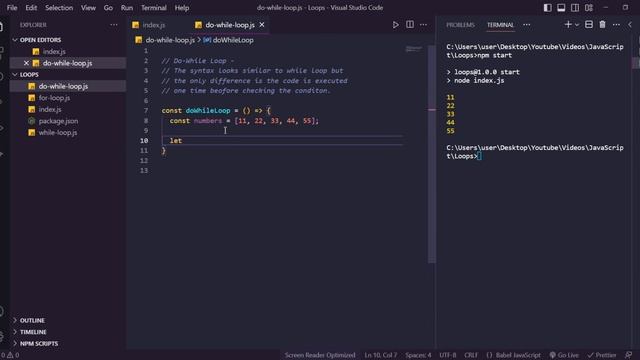Click the terminal prompt input area
This screenshot has height=360, width=640.
pyautogui.click(x=480, y=156)
